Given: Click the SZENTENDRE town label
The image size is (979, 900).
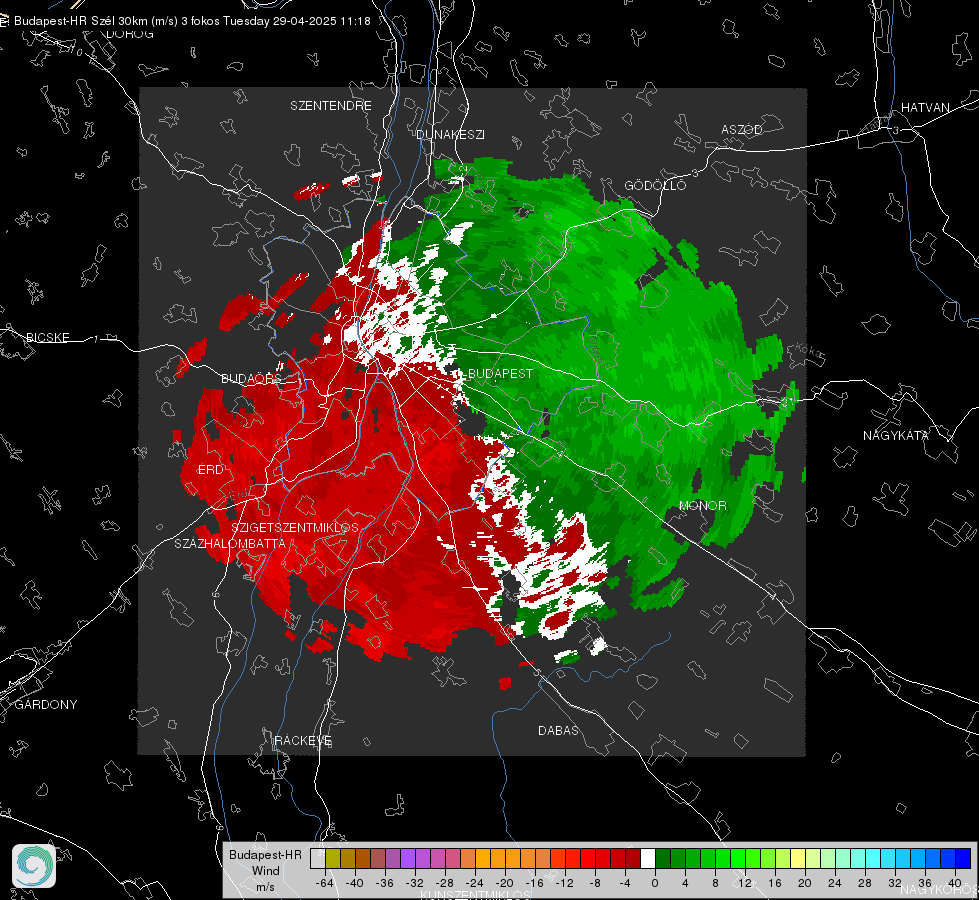Looking at the screenshot, I should click(331, 106).
